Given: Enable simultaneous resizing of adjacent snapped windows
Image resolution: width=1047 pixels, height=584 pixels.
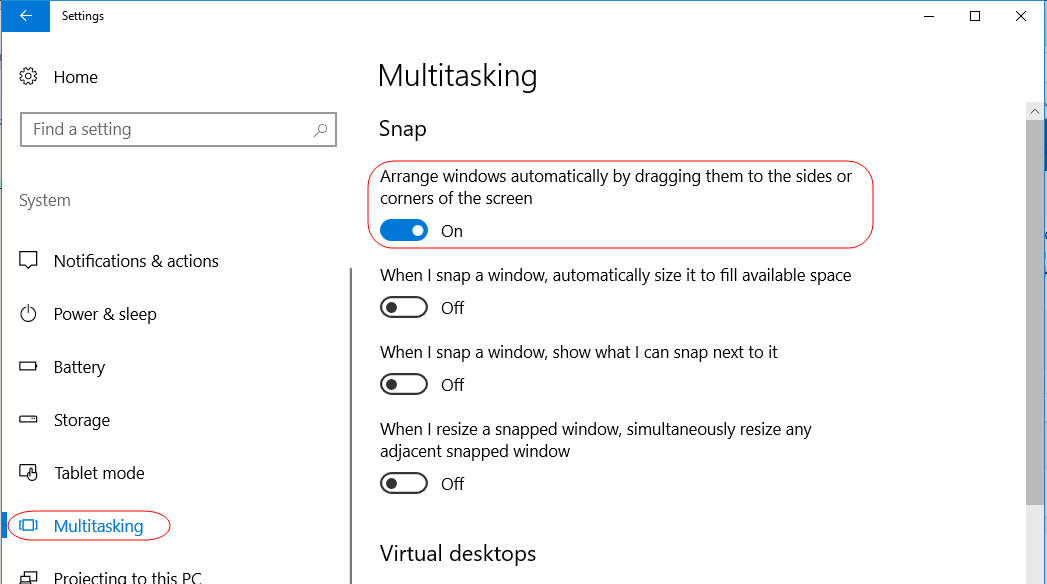Looking at the screenshot, I should pos(404,483).
